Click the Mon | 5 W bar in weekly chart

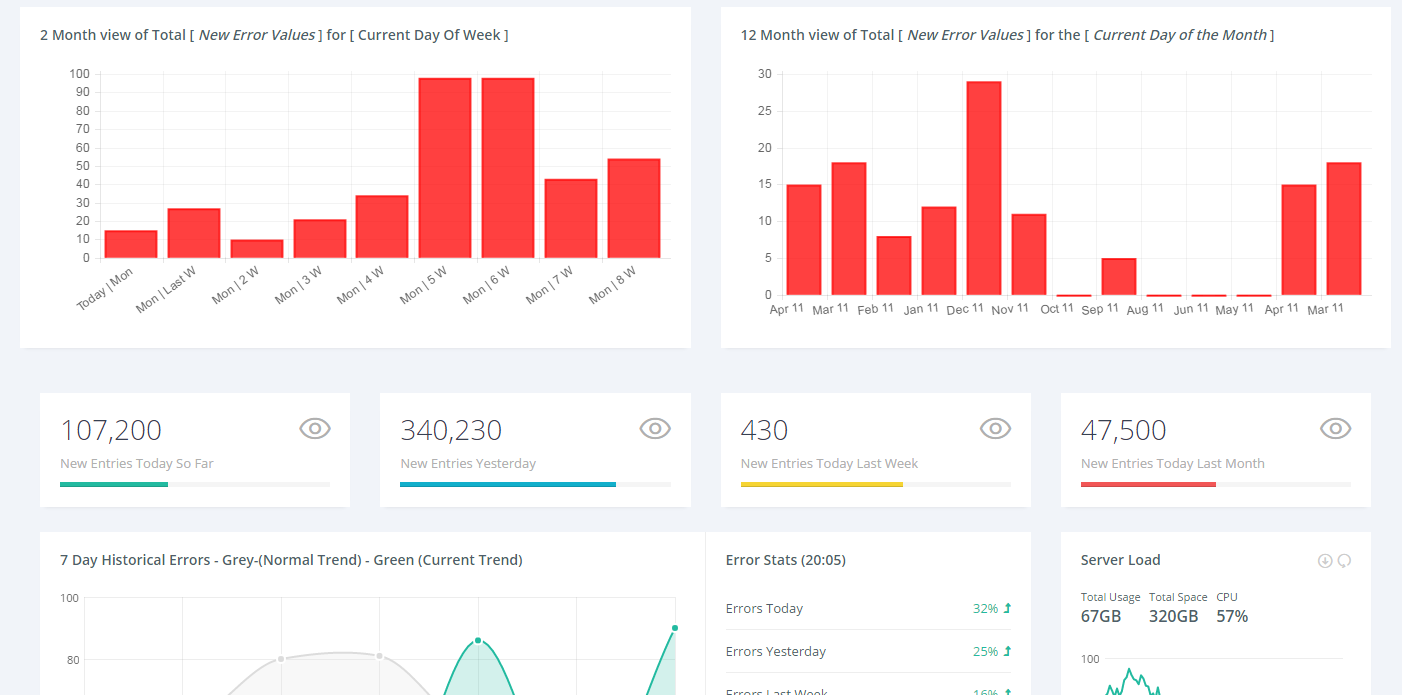click(445, 168)
